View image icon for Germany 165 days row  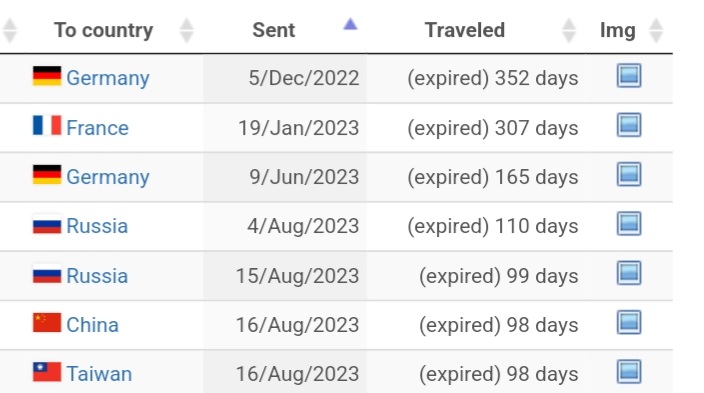(x=629, y=174)
